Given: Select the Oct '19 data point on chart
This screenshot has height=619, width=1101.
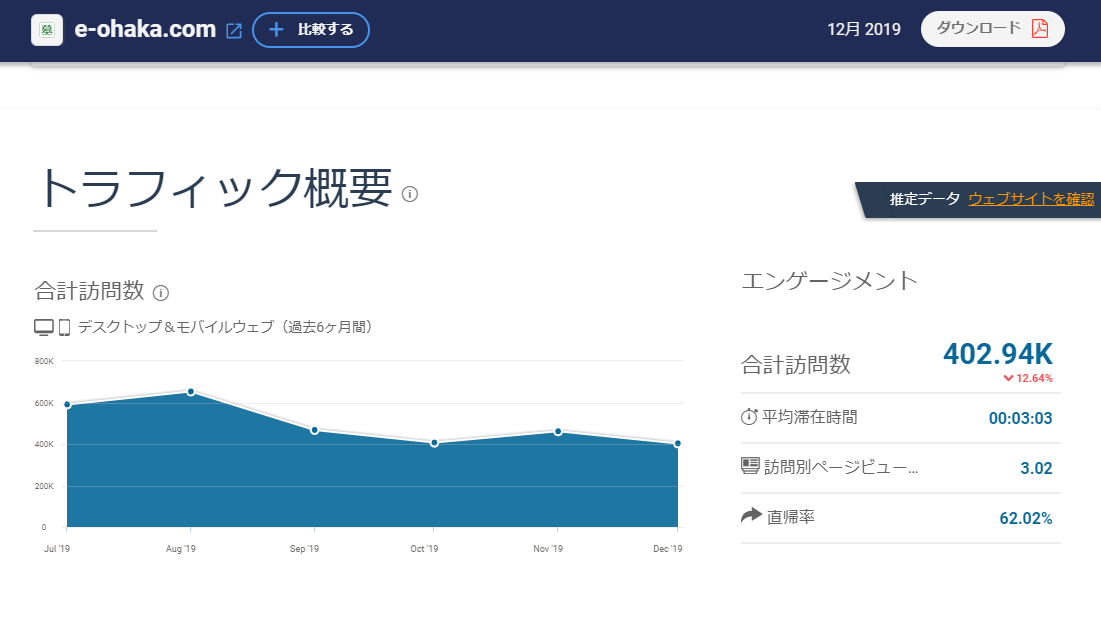Looking at the screenshot, I should tap(435, 443).
